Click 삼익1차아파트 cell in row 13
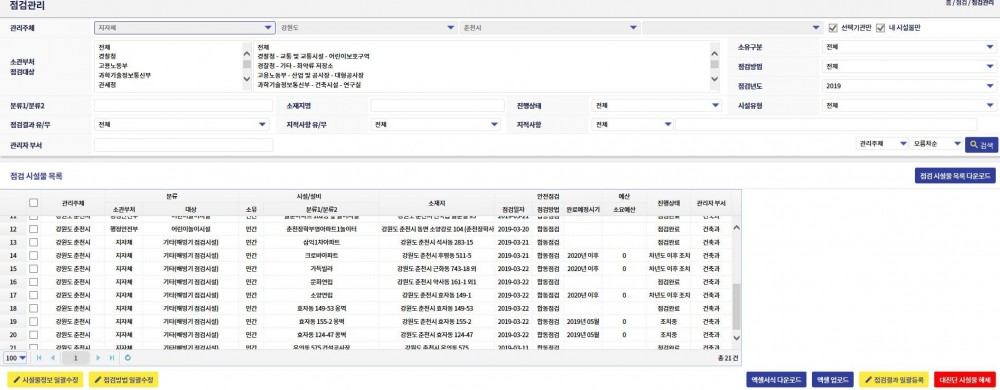 click(321, 243)
